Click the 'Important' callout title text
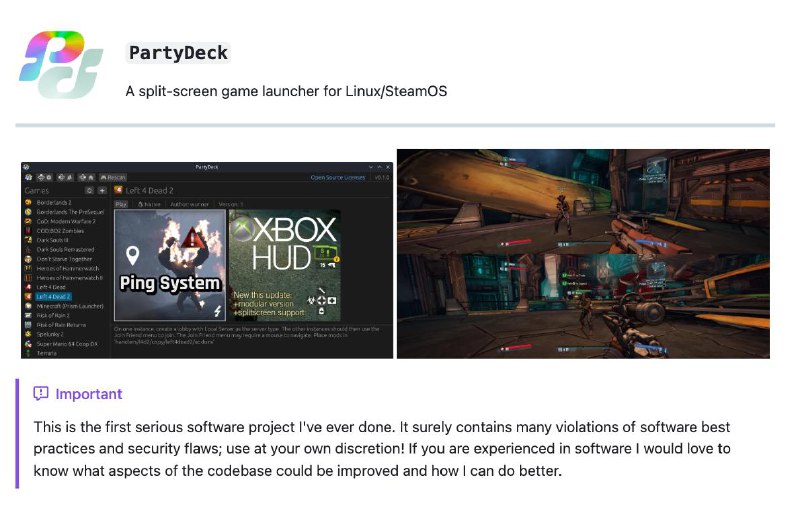 point(89,394)
